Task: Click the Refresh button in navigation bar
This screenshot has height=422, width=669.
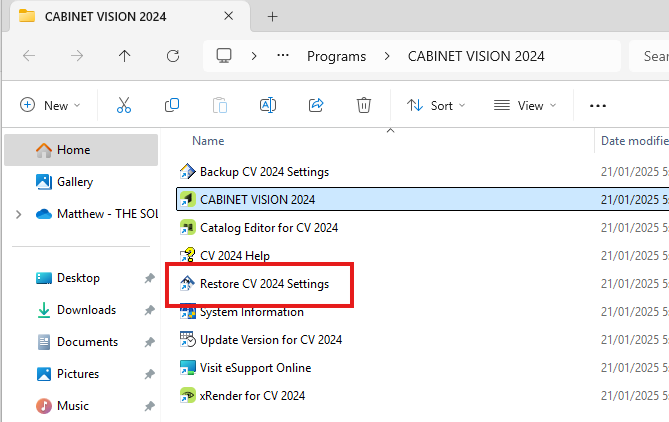Action: coord(173,56)
